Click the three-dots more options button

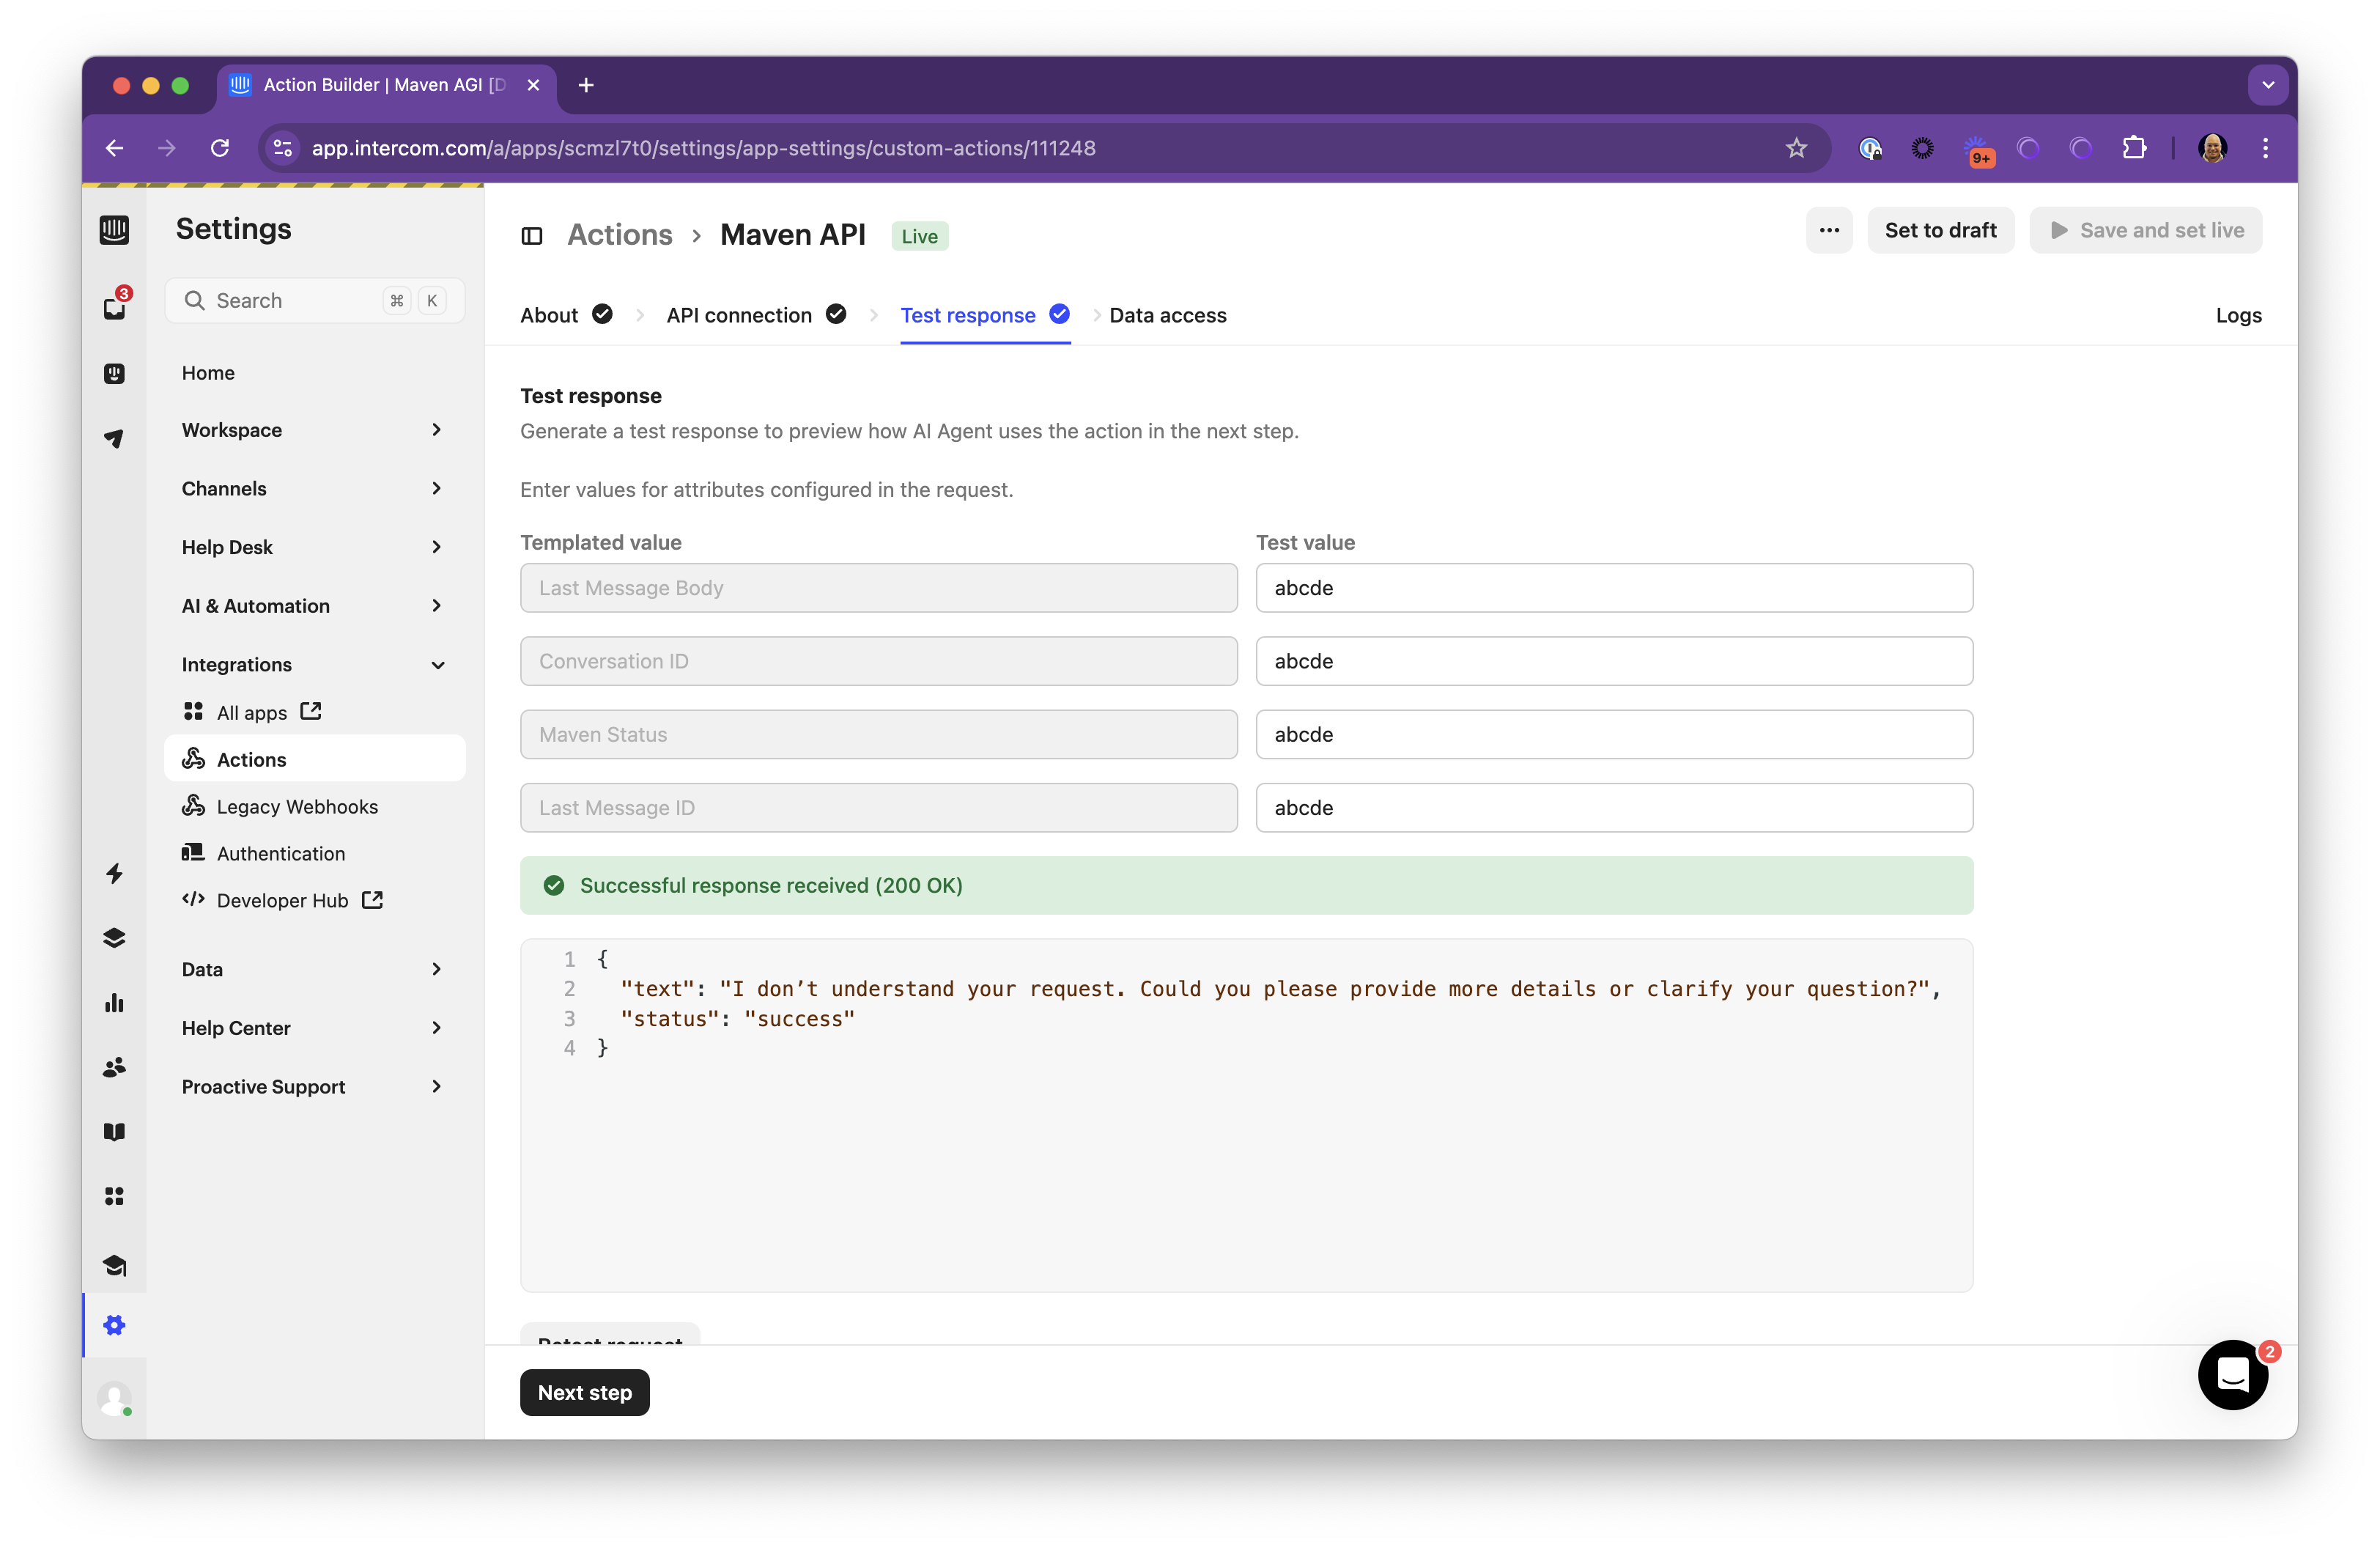coord(1829,230)
